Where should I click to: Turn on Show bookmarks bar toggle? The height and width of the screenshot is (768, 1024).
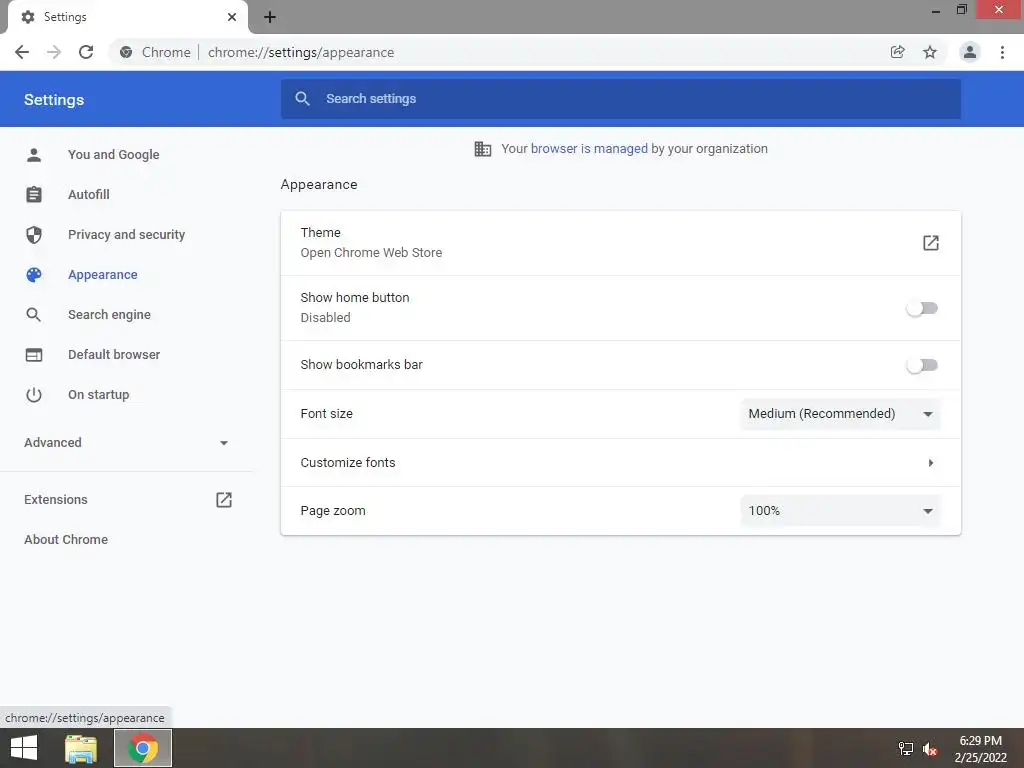click(922, 365)
